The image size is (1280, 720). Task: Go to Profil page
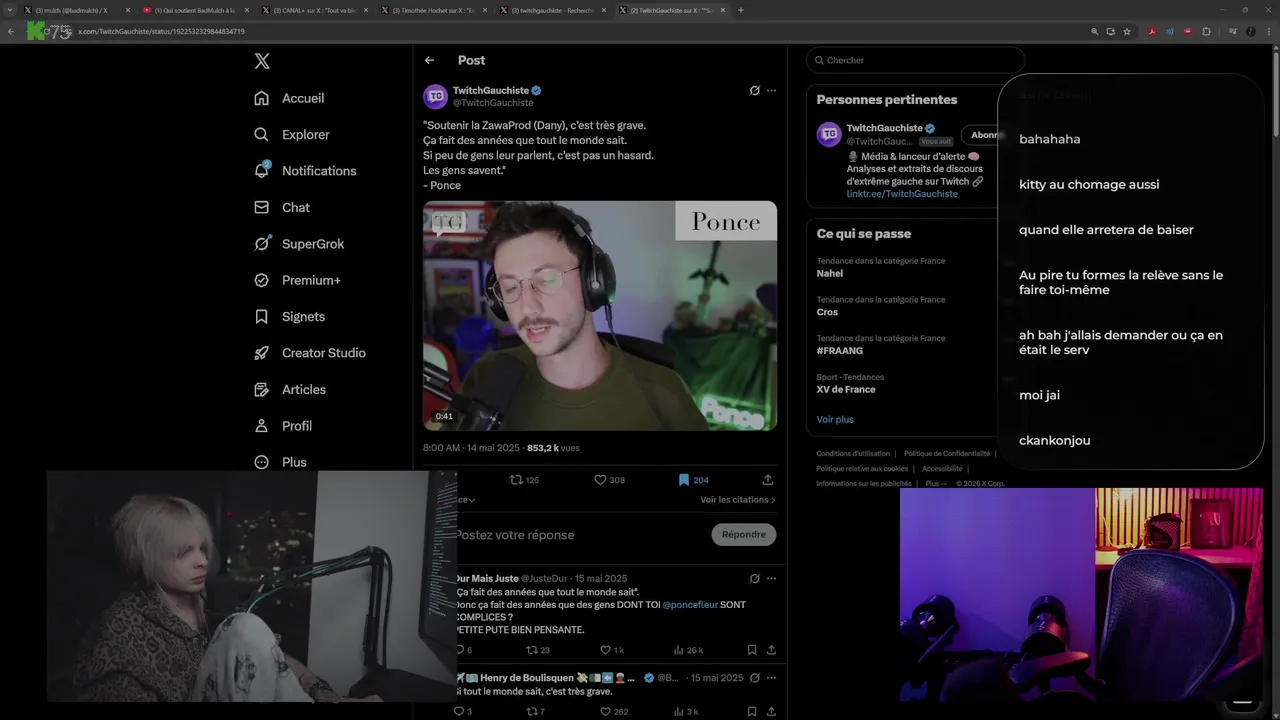pos(283,425)
